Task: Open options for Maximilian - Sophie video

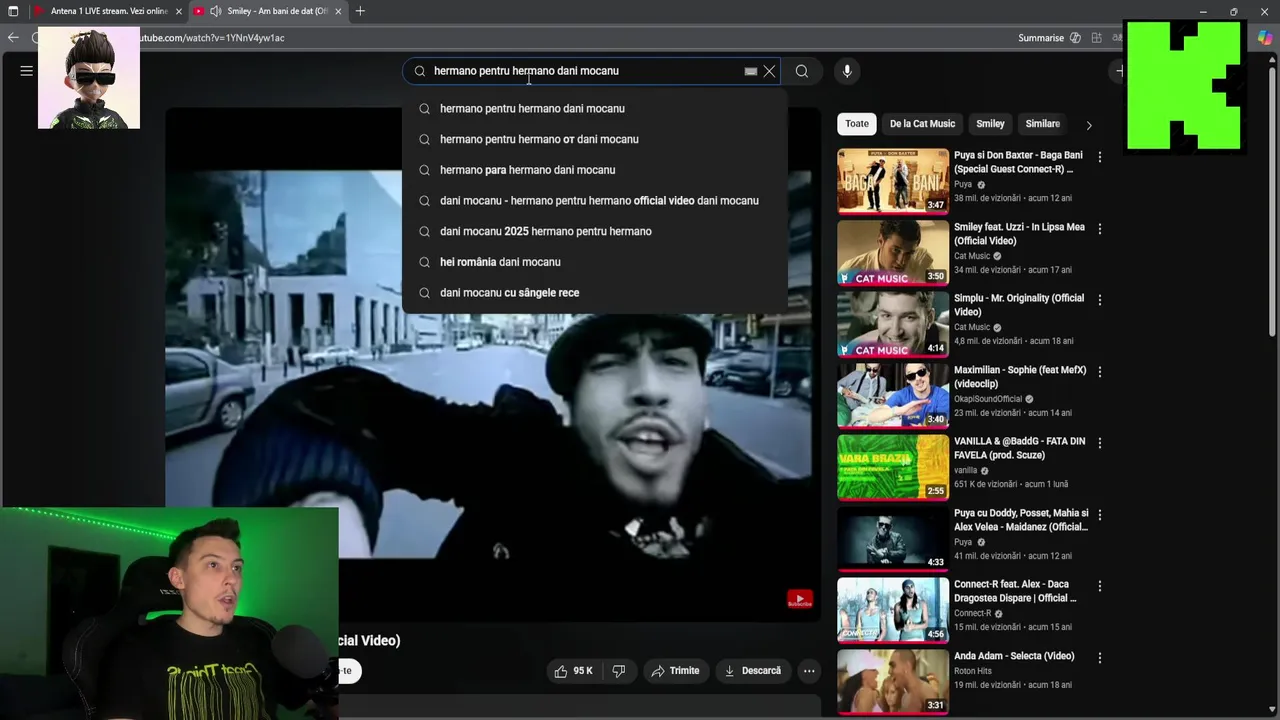Action: pyautogui.click(x=1100, y=372)
